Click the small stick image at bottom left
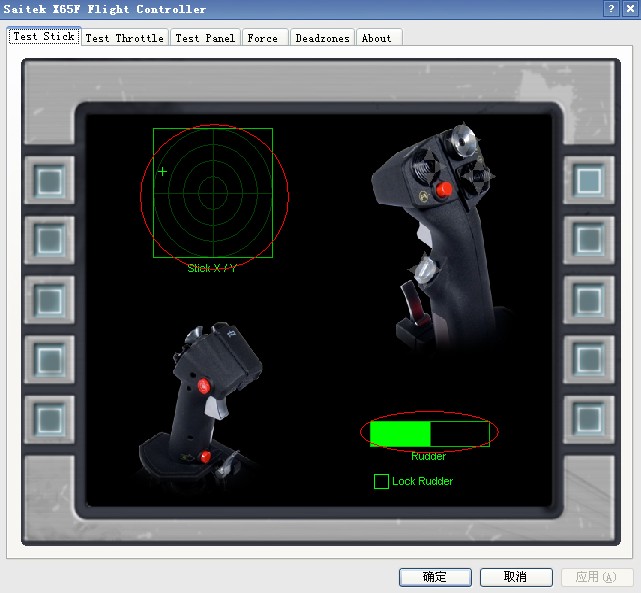The width and height of the screenshot is (641, 593). pos(200,403)
